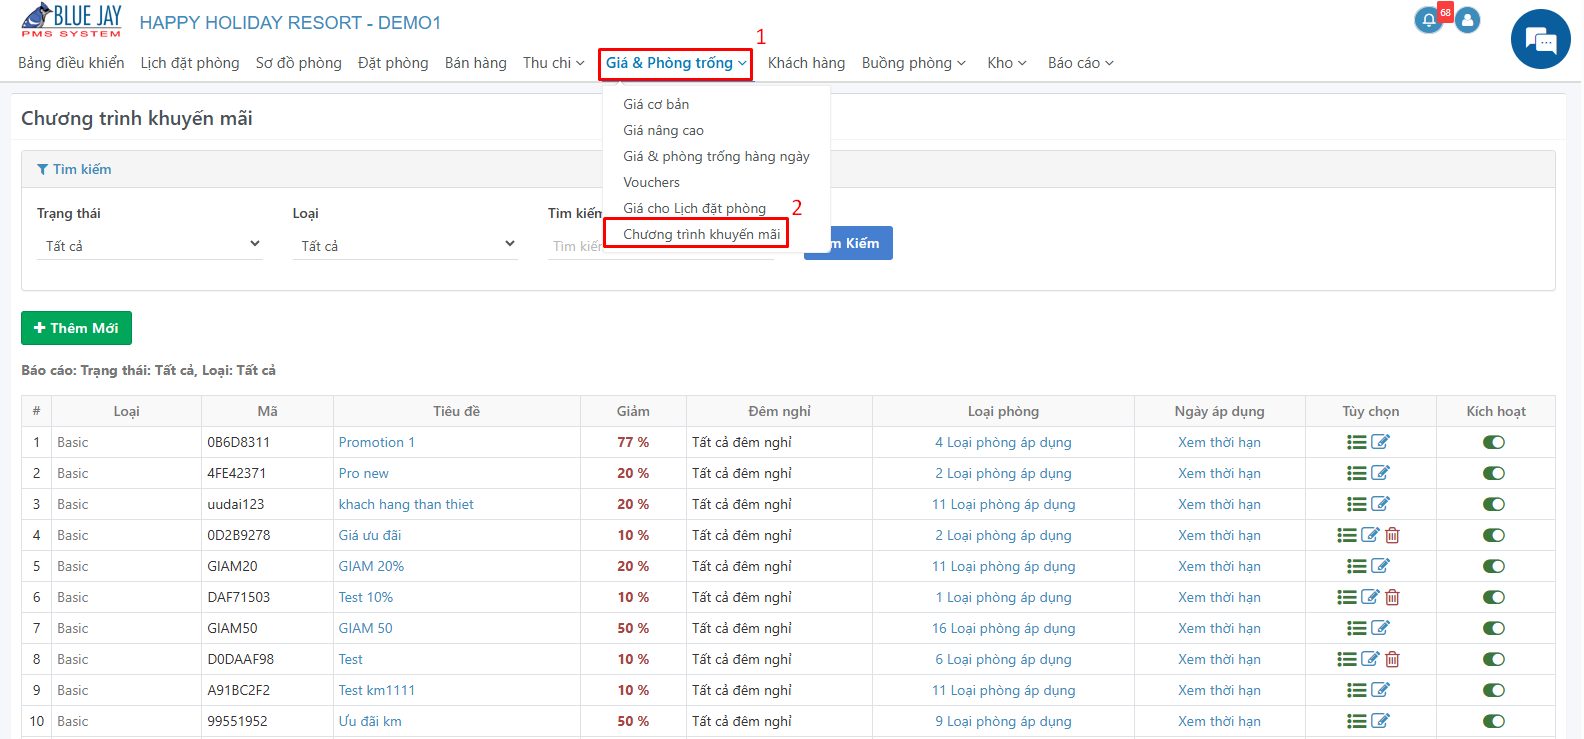Collapse the Giá & Phòng trống menu
1584x739 pixels.
(676, 63)
